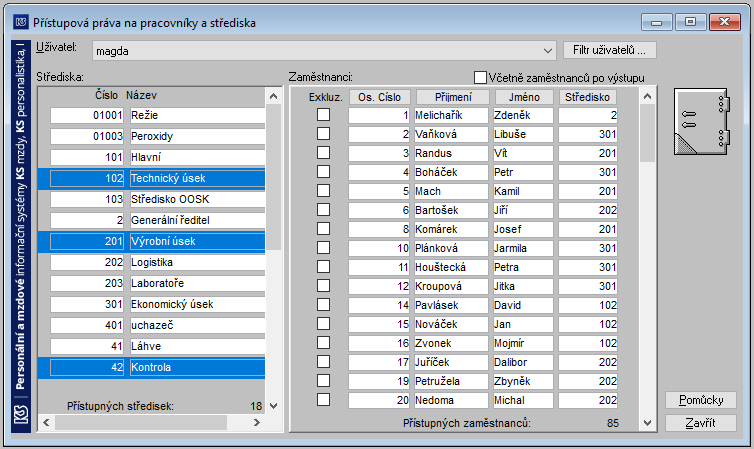Click first name field Dalibor
Screen dimensions: 754x449
click(523, 362)
